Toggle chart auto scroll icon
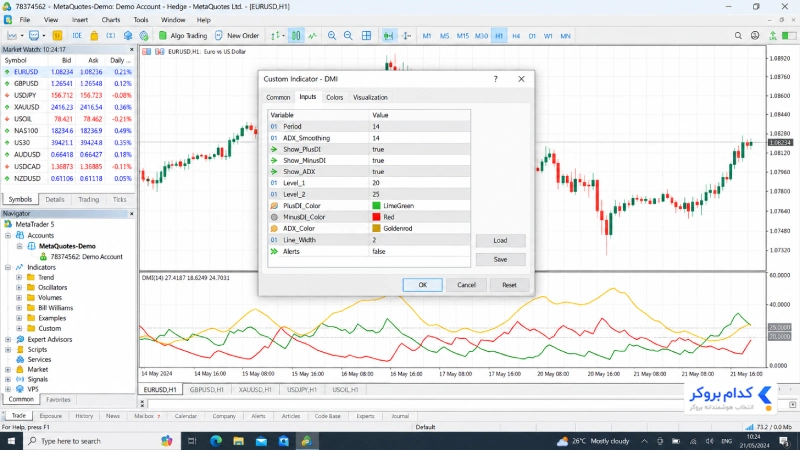The width and height of the screenshot is (800, 450). tap(388, 36)
